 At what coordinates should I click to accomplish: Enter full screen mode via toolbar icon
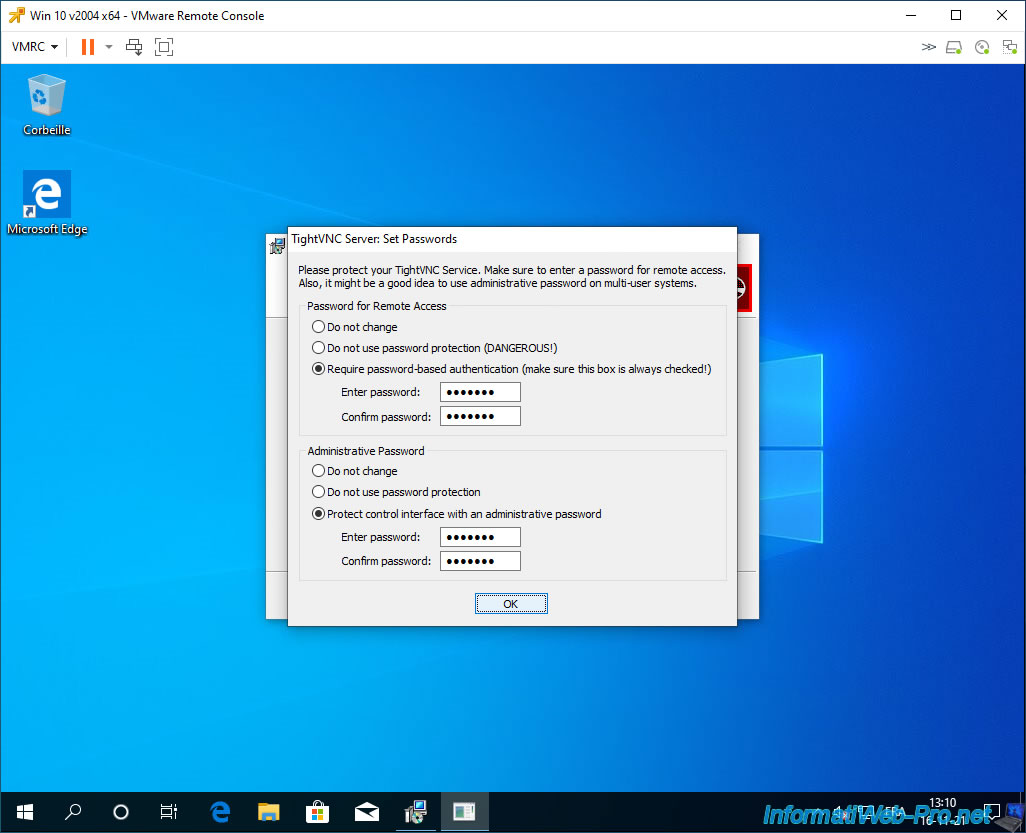[x=164, y=47]
